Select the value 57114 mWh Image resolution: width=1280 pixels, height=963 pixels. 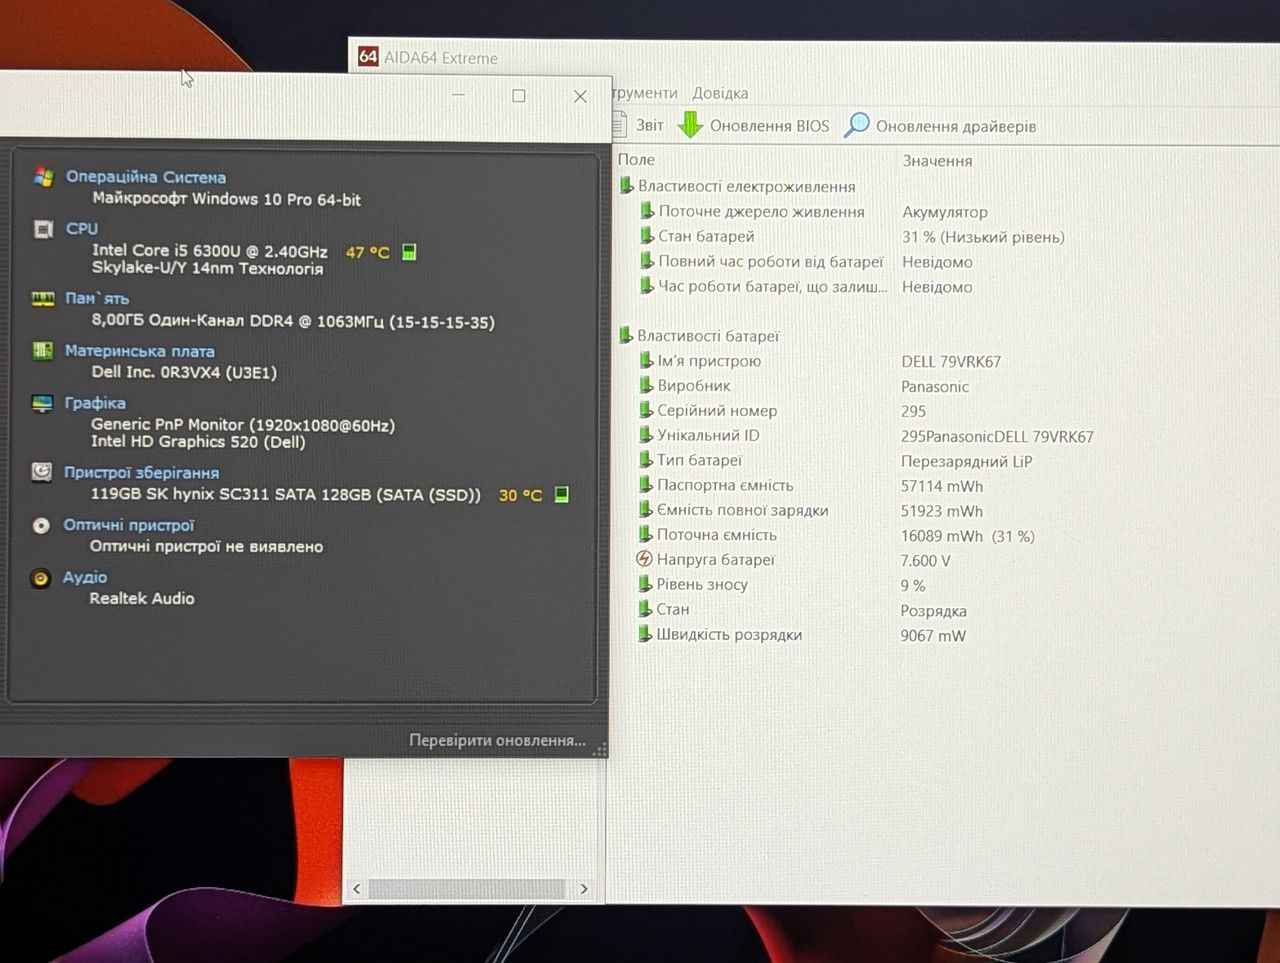point(942,486)
